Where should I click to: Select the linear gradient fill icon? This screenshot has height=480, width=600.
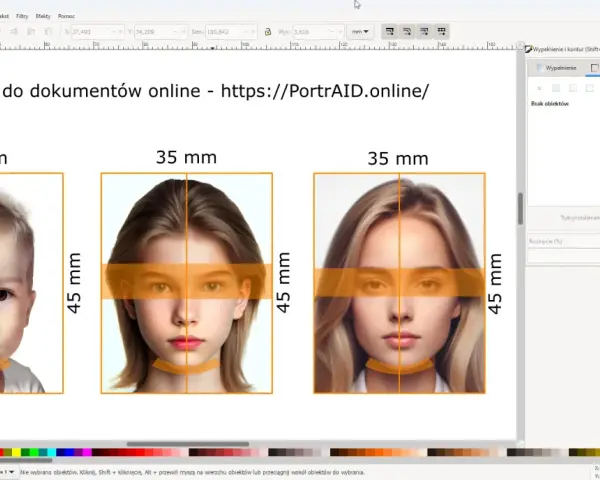click(x=573, y=88)
